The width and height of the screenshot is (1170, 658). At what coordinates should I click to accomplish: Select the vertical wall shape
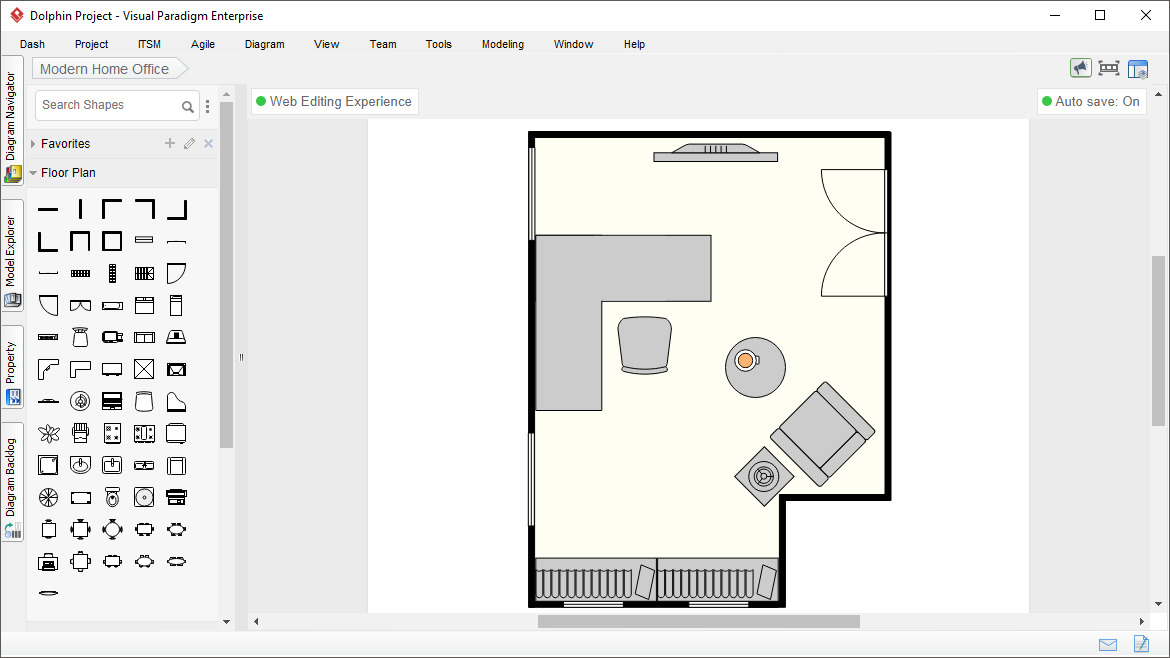[x=81, y=209]
